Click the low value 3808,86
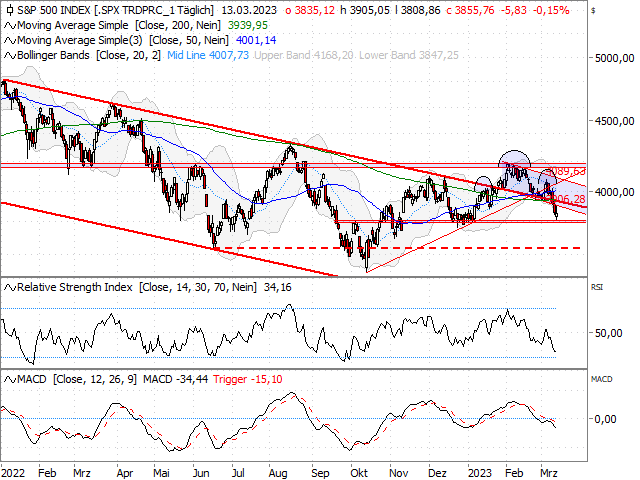This screenshot has height=480, width=640. coord(420,10)
